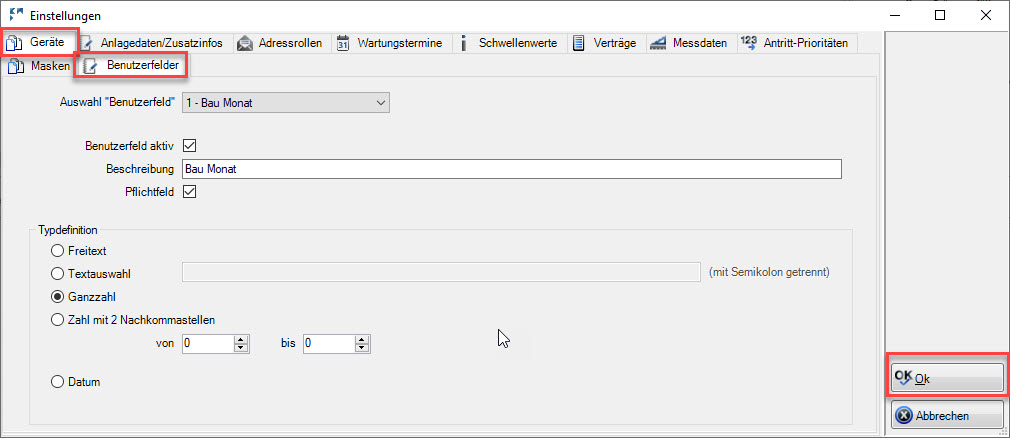
Task: Click the Abbrechen button
Action: pyautogui.click(x=947, y=416)
